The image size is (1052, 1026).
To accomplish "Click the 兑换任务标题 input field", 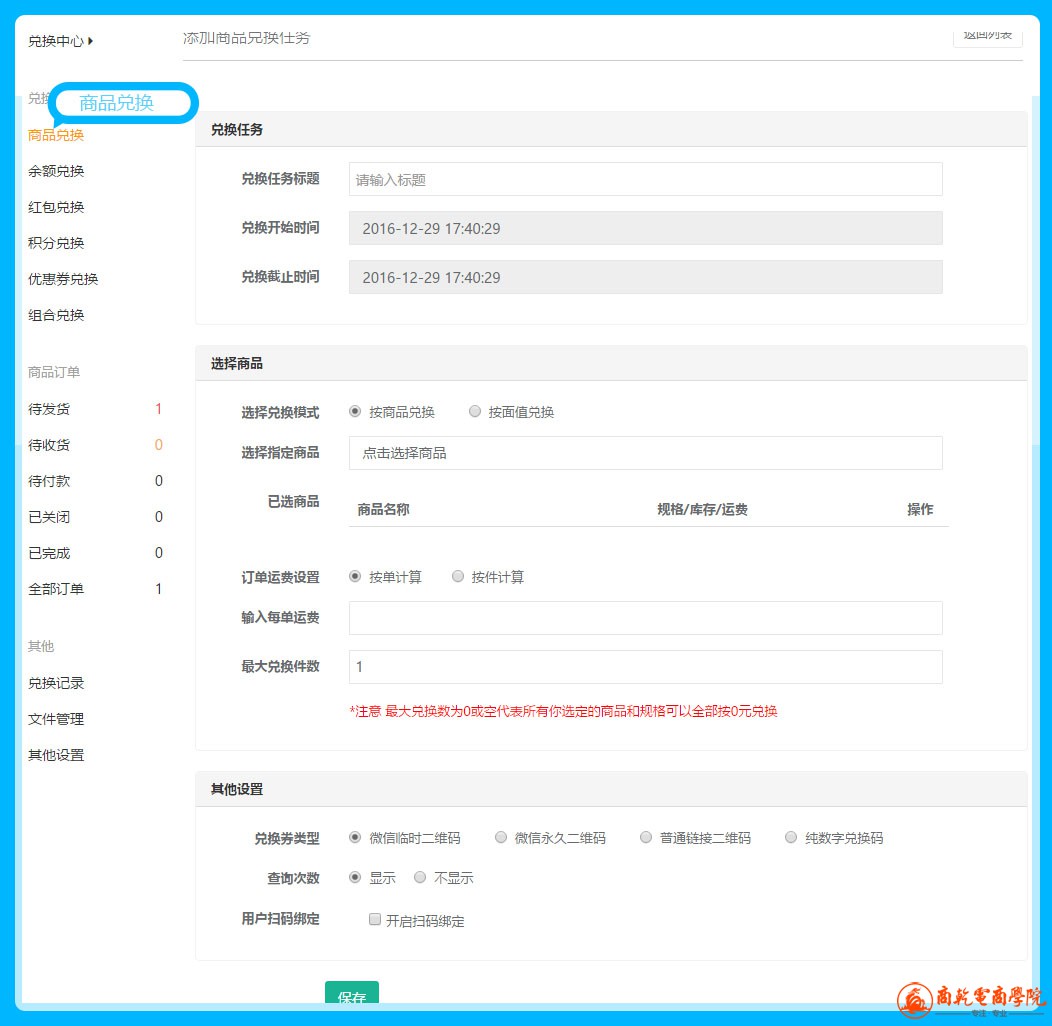I will (x=645, y=180).
